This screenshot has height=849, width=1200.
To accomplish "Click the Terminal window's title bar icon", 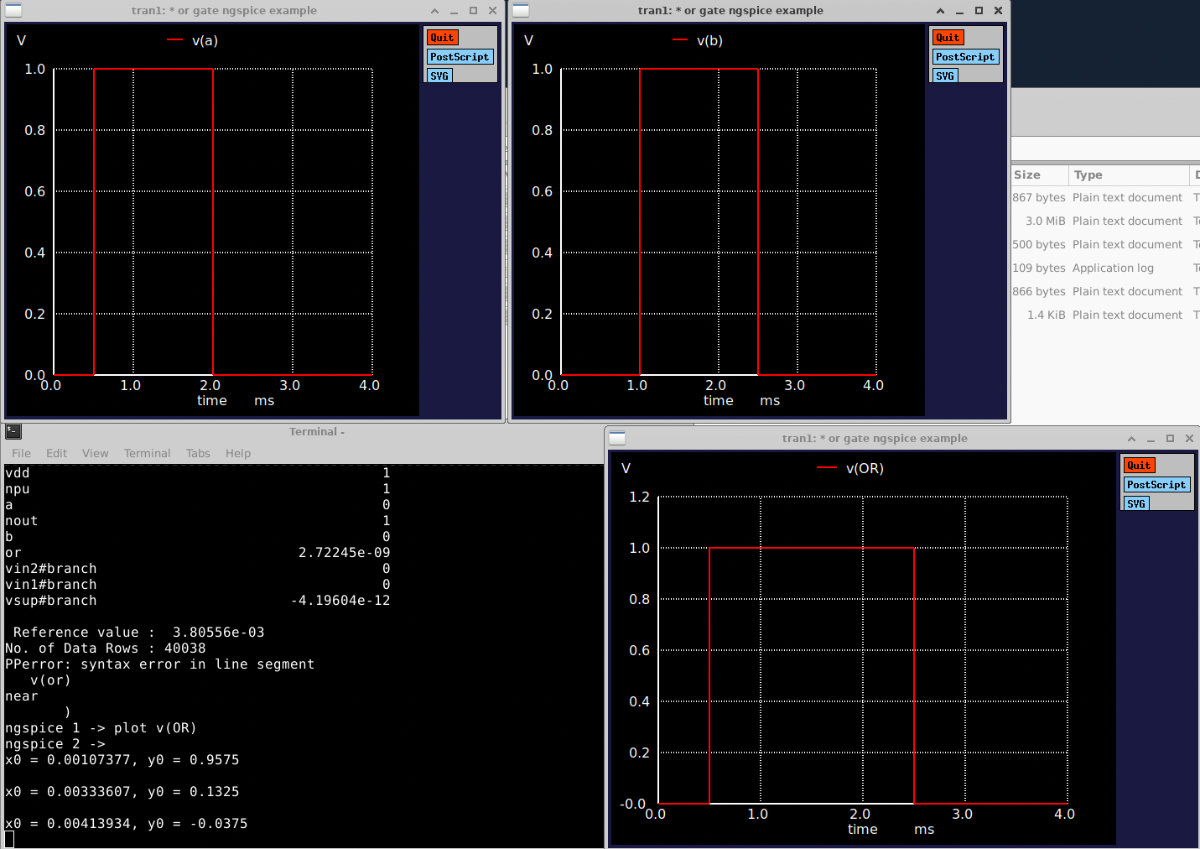I will click(12, 431).
